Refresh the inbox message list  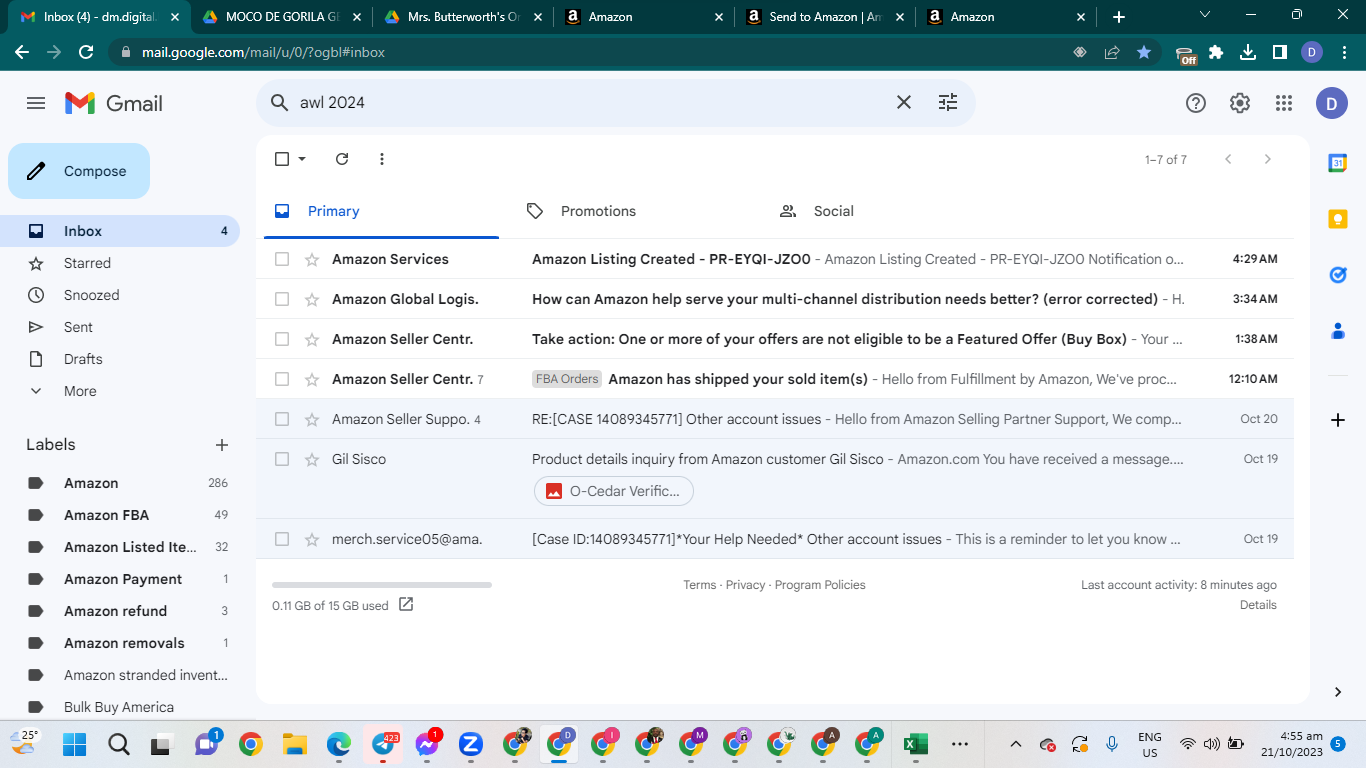(342, 159)
